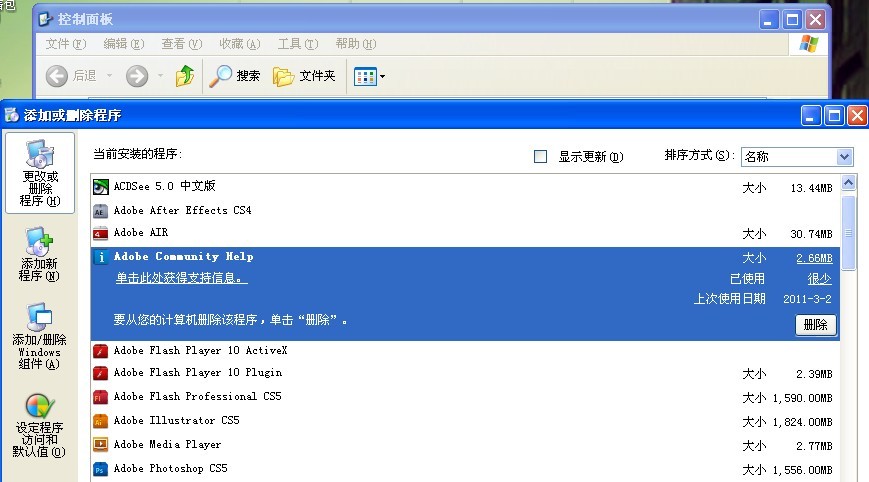This screenshot has width=869, height=482.
Task: Open the 文件 menu in 控制面板
Action: [x=66, y=44]
